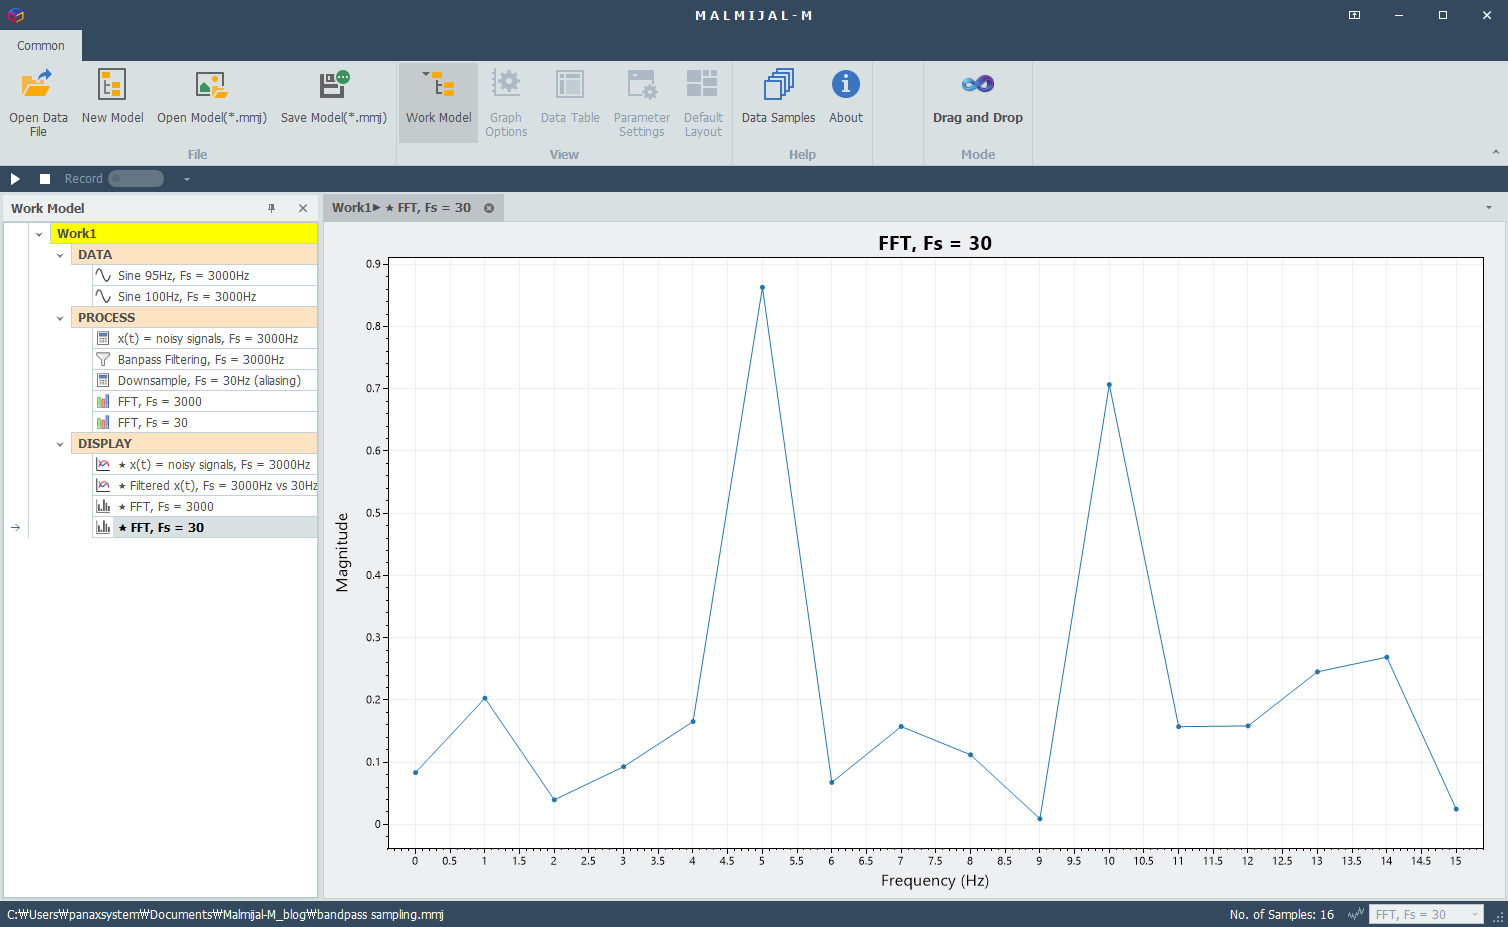Collapse the PROCESS group
The height and width of the screenshot is (927, 1508).
click(60, 318)
